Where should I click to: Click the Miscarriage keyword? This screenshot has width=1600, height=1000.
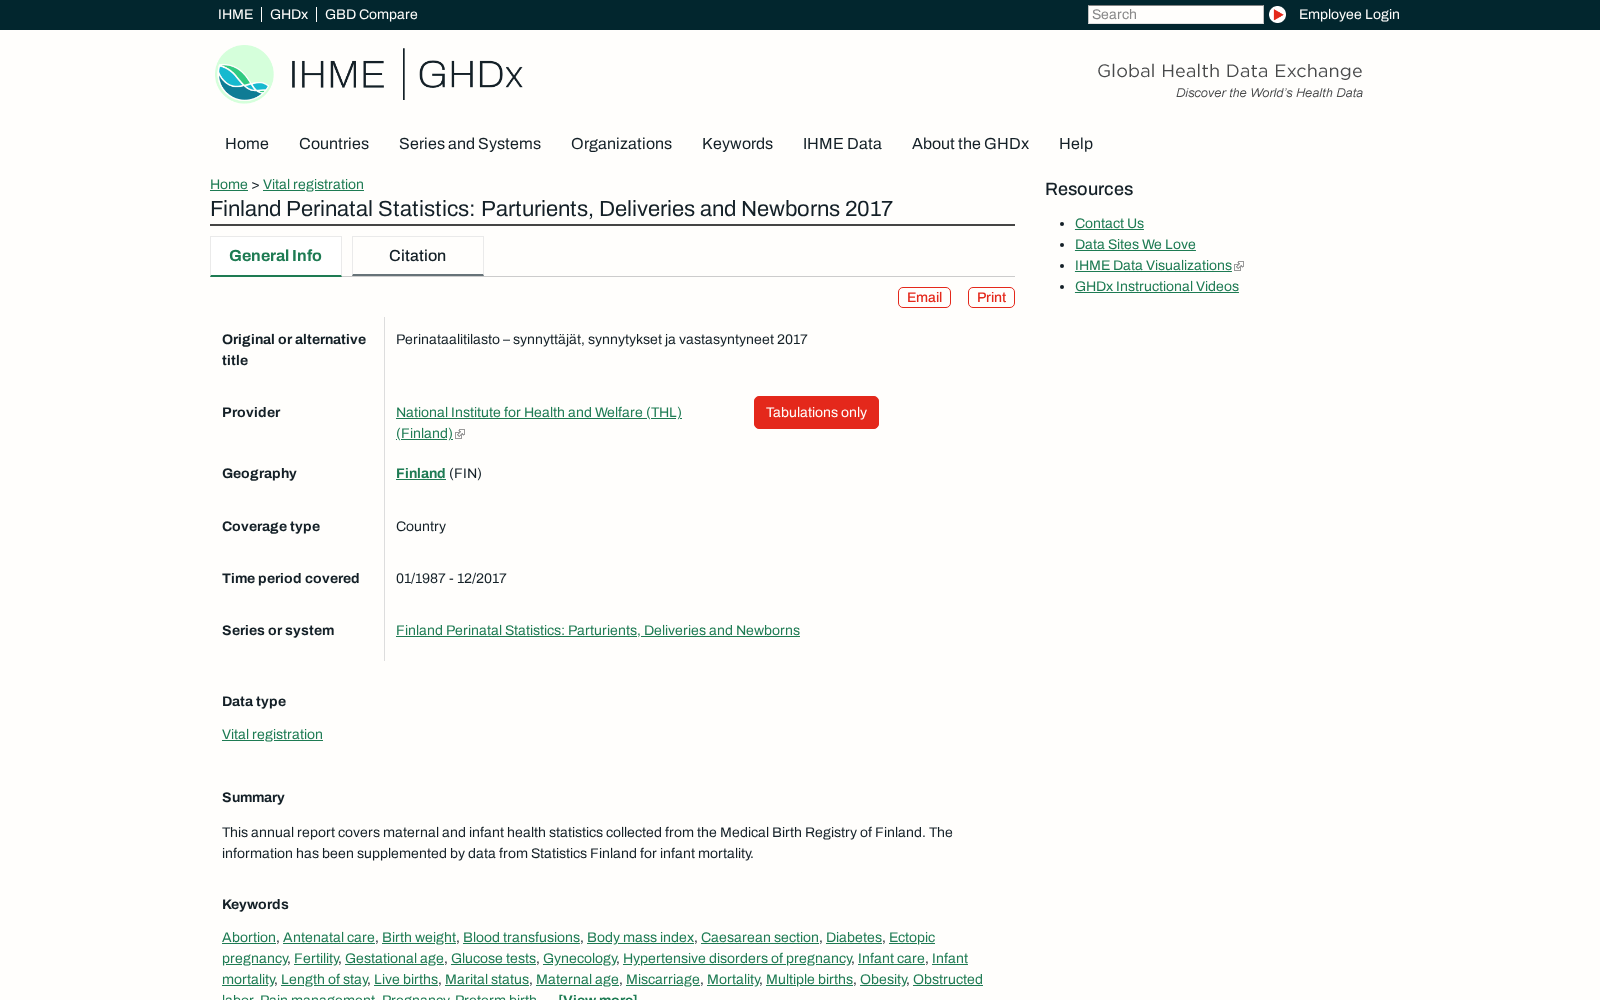point(663,980)
